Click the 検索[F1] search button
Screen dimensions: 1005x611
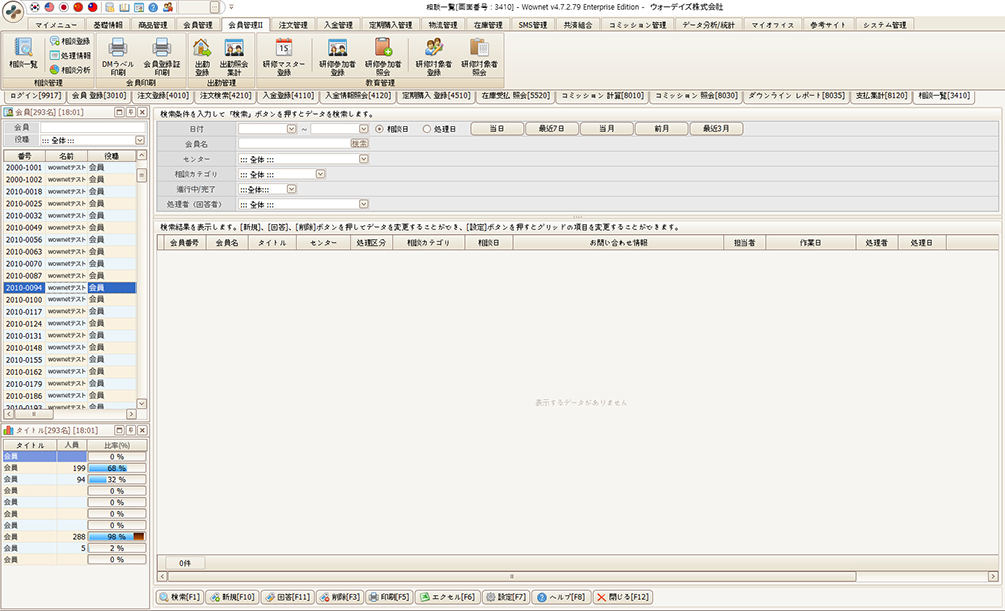coord(179,597)
